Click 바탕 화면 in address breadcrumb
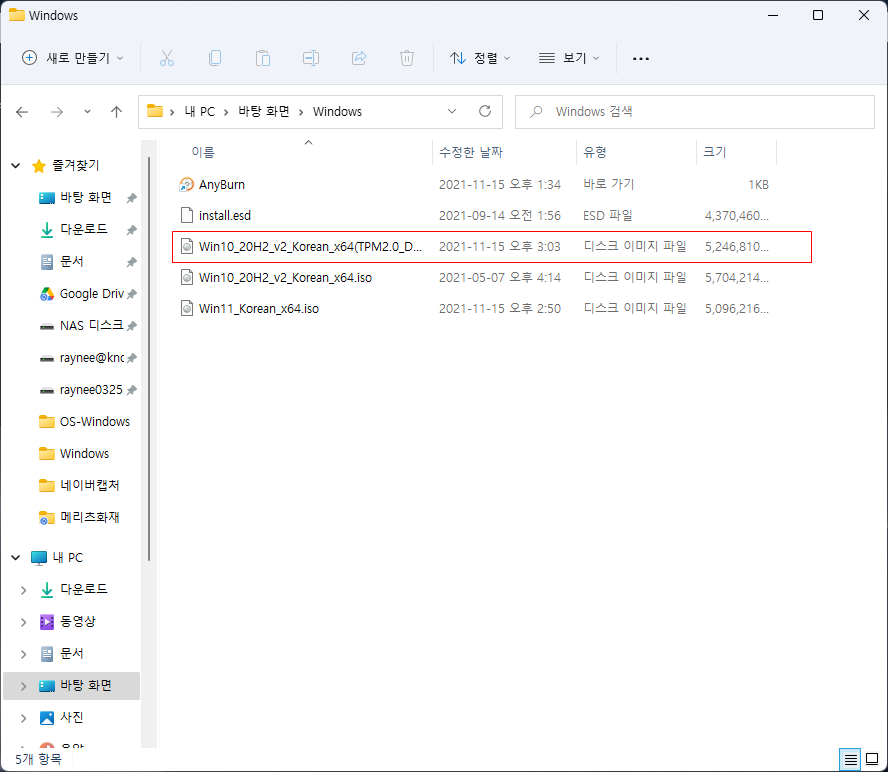 click(x=263, y=112)
